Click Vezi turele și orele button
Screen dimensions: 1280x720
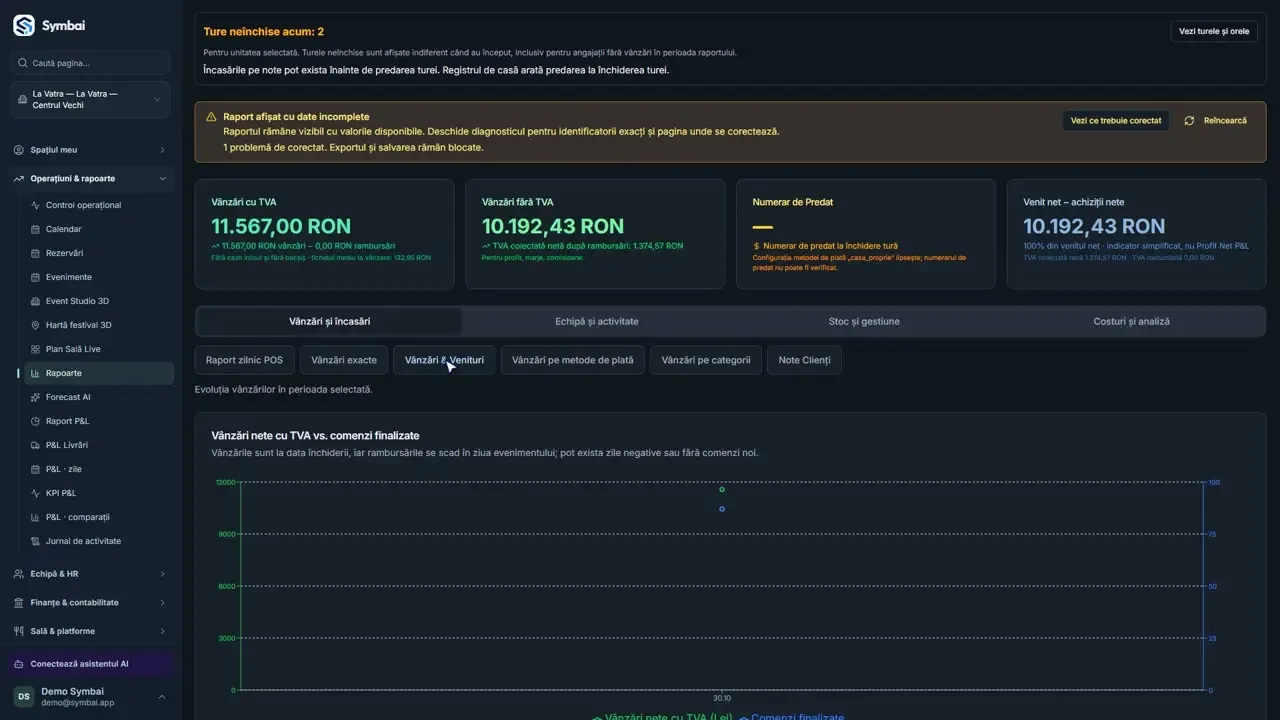pos(1214,31)
